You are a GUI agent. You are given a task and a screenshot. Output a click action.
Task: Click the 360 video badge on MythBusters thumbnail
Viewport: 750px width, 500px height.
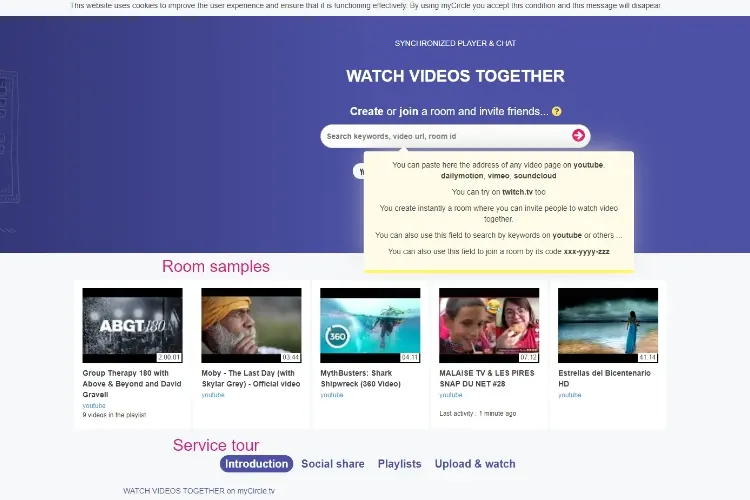[x=337, y=336]
